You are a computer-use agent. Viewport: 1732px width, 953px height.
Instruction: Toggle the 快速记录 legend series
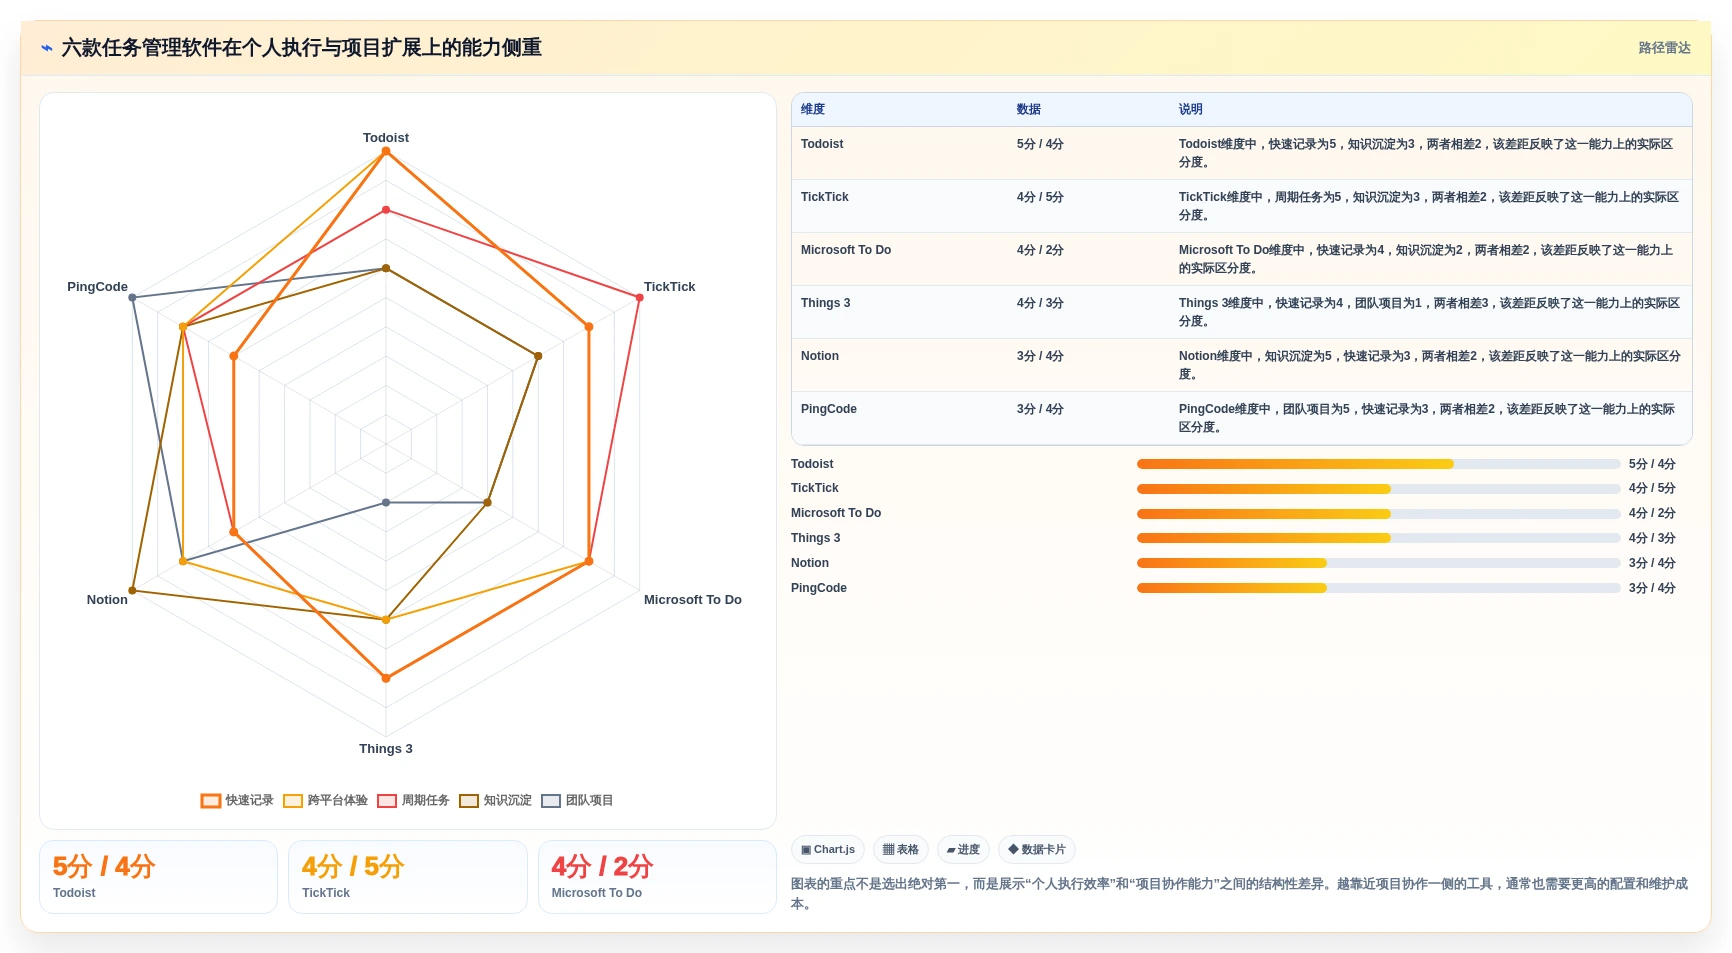(x=237, y=800)
